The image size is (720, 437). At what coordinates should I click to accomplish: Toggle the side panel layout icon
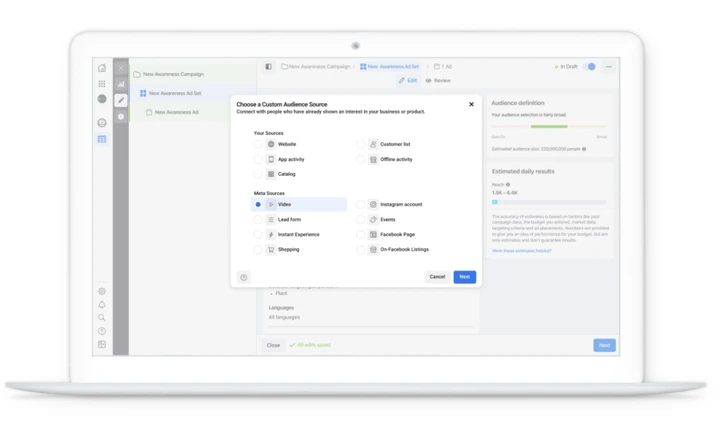269,67
